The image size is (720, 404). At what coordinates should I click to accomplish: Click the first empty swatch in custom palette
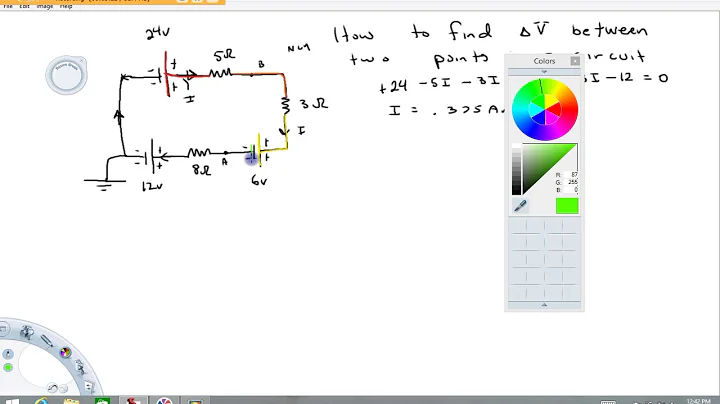[518, 225]
